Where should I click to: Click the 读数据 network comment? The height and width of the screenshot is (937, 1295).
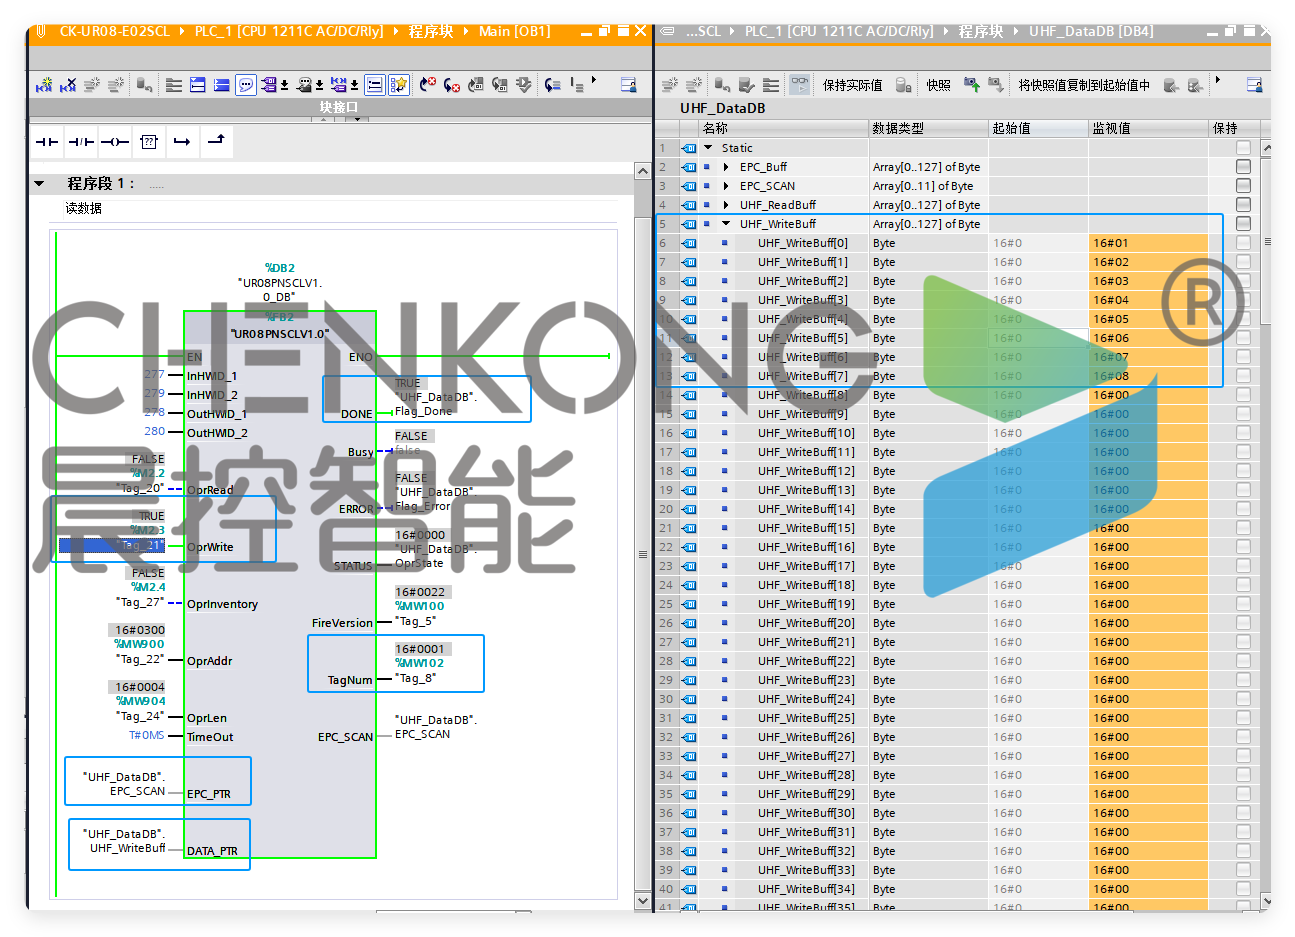tap(84, 208)
